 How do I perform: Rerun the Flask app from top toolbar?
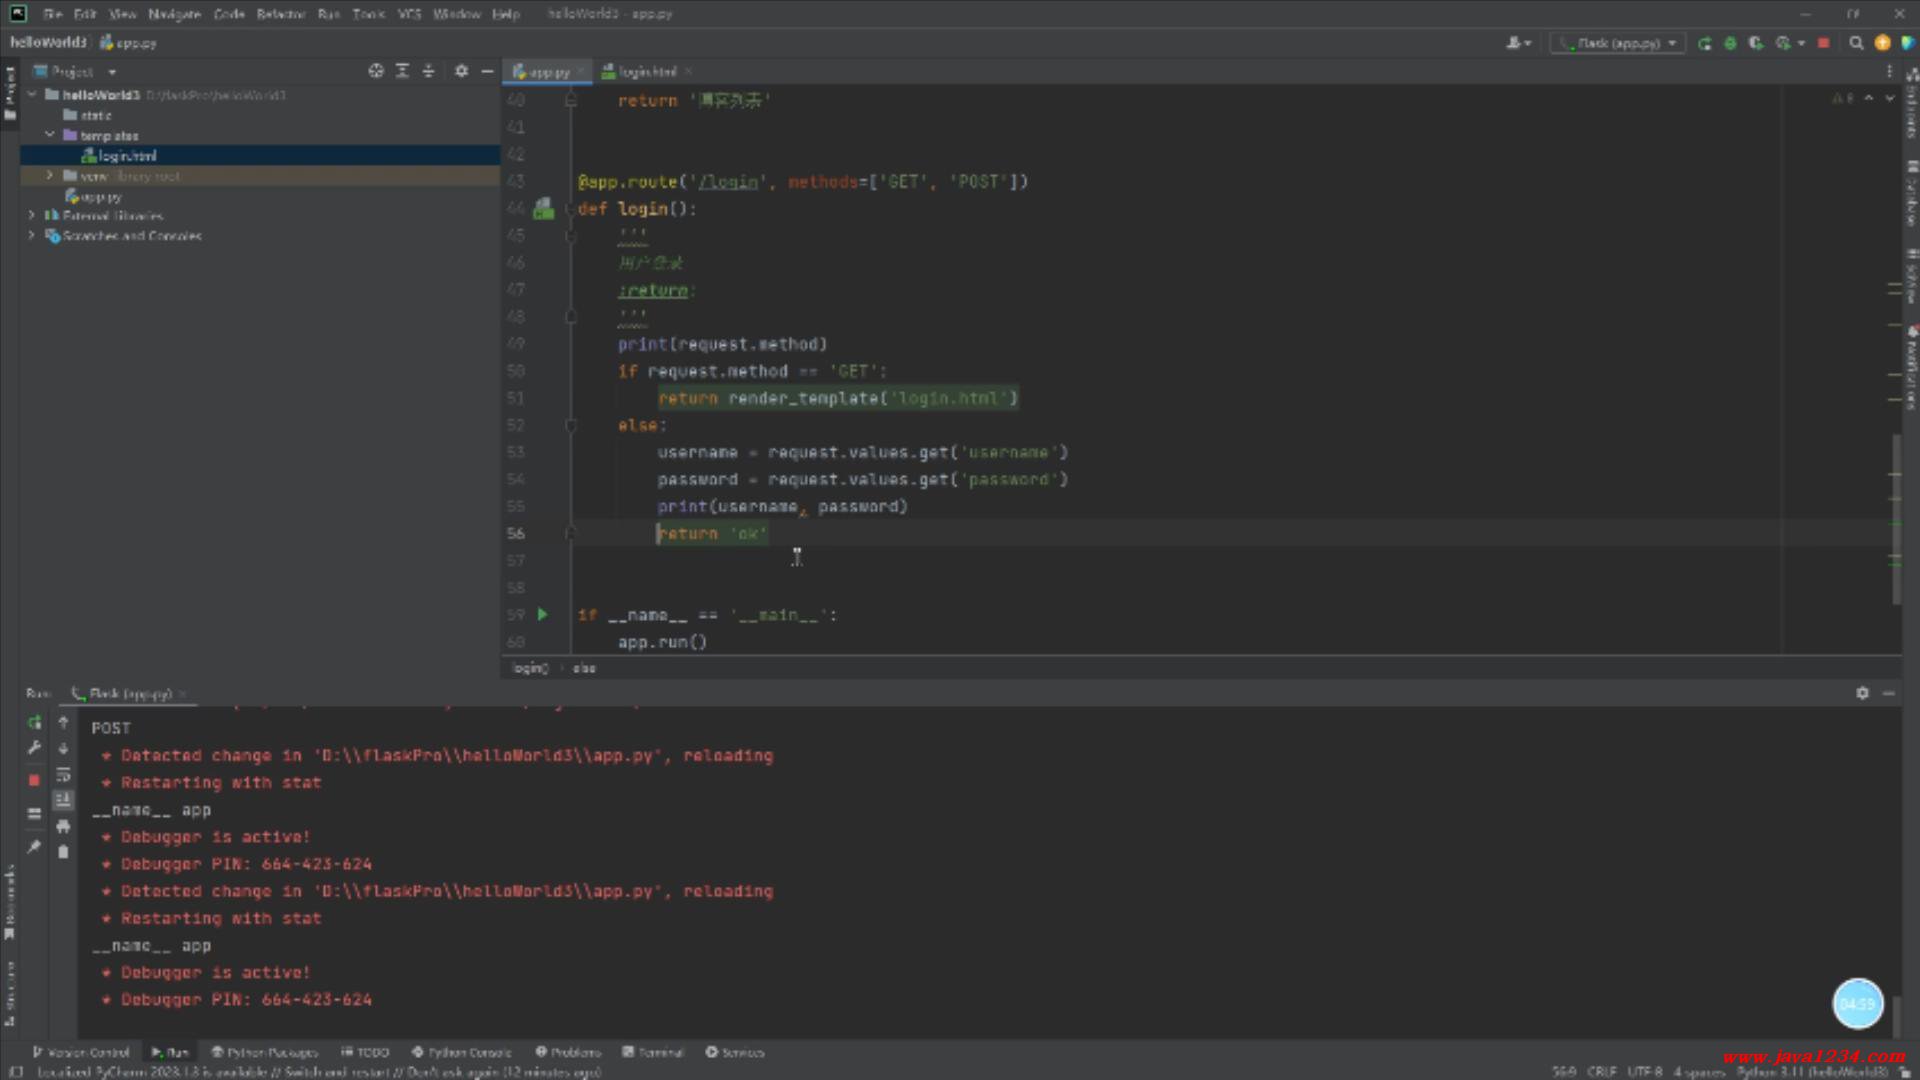[1704, 43]
